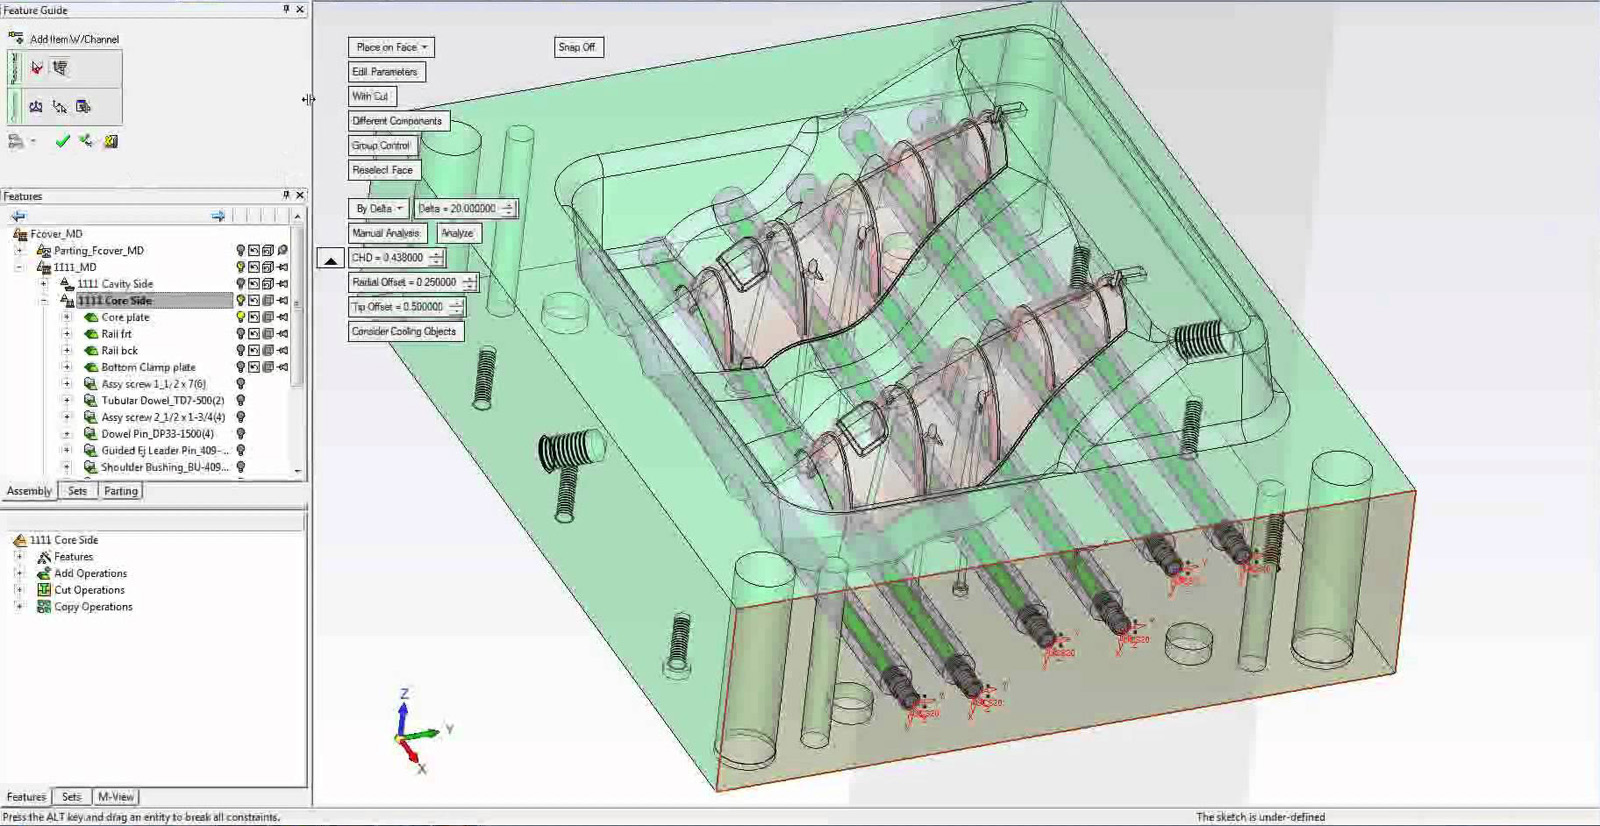Click the pin icon on Rail frt row
Screen dimensions: 1600x826
283,334
